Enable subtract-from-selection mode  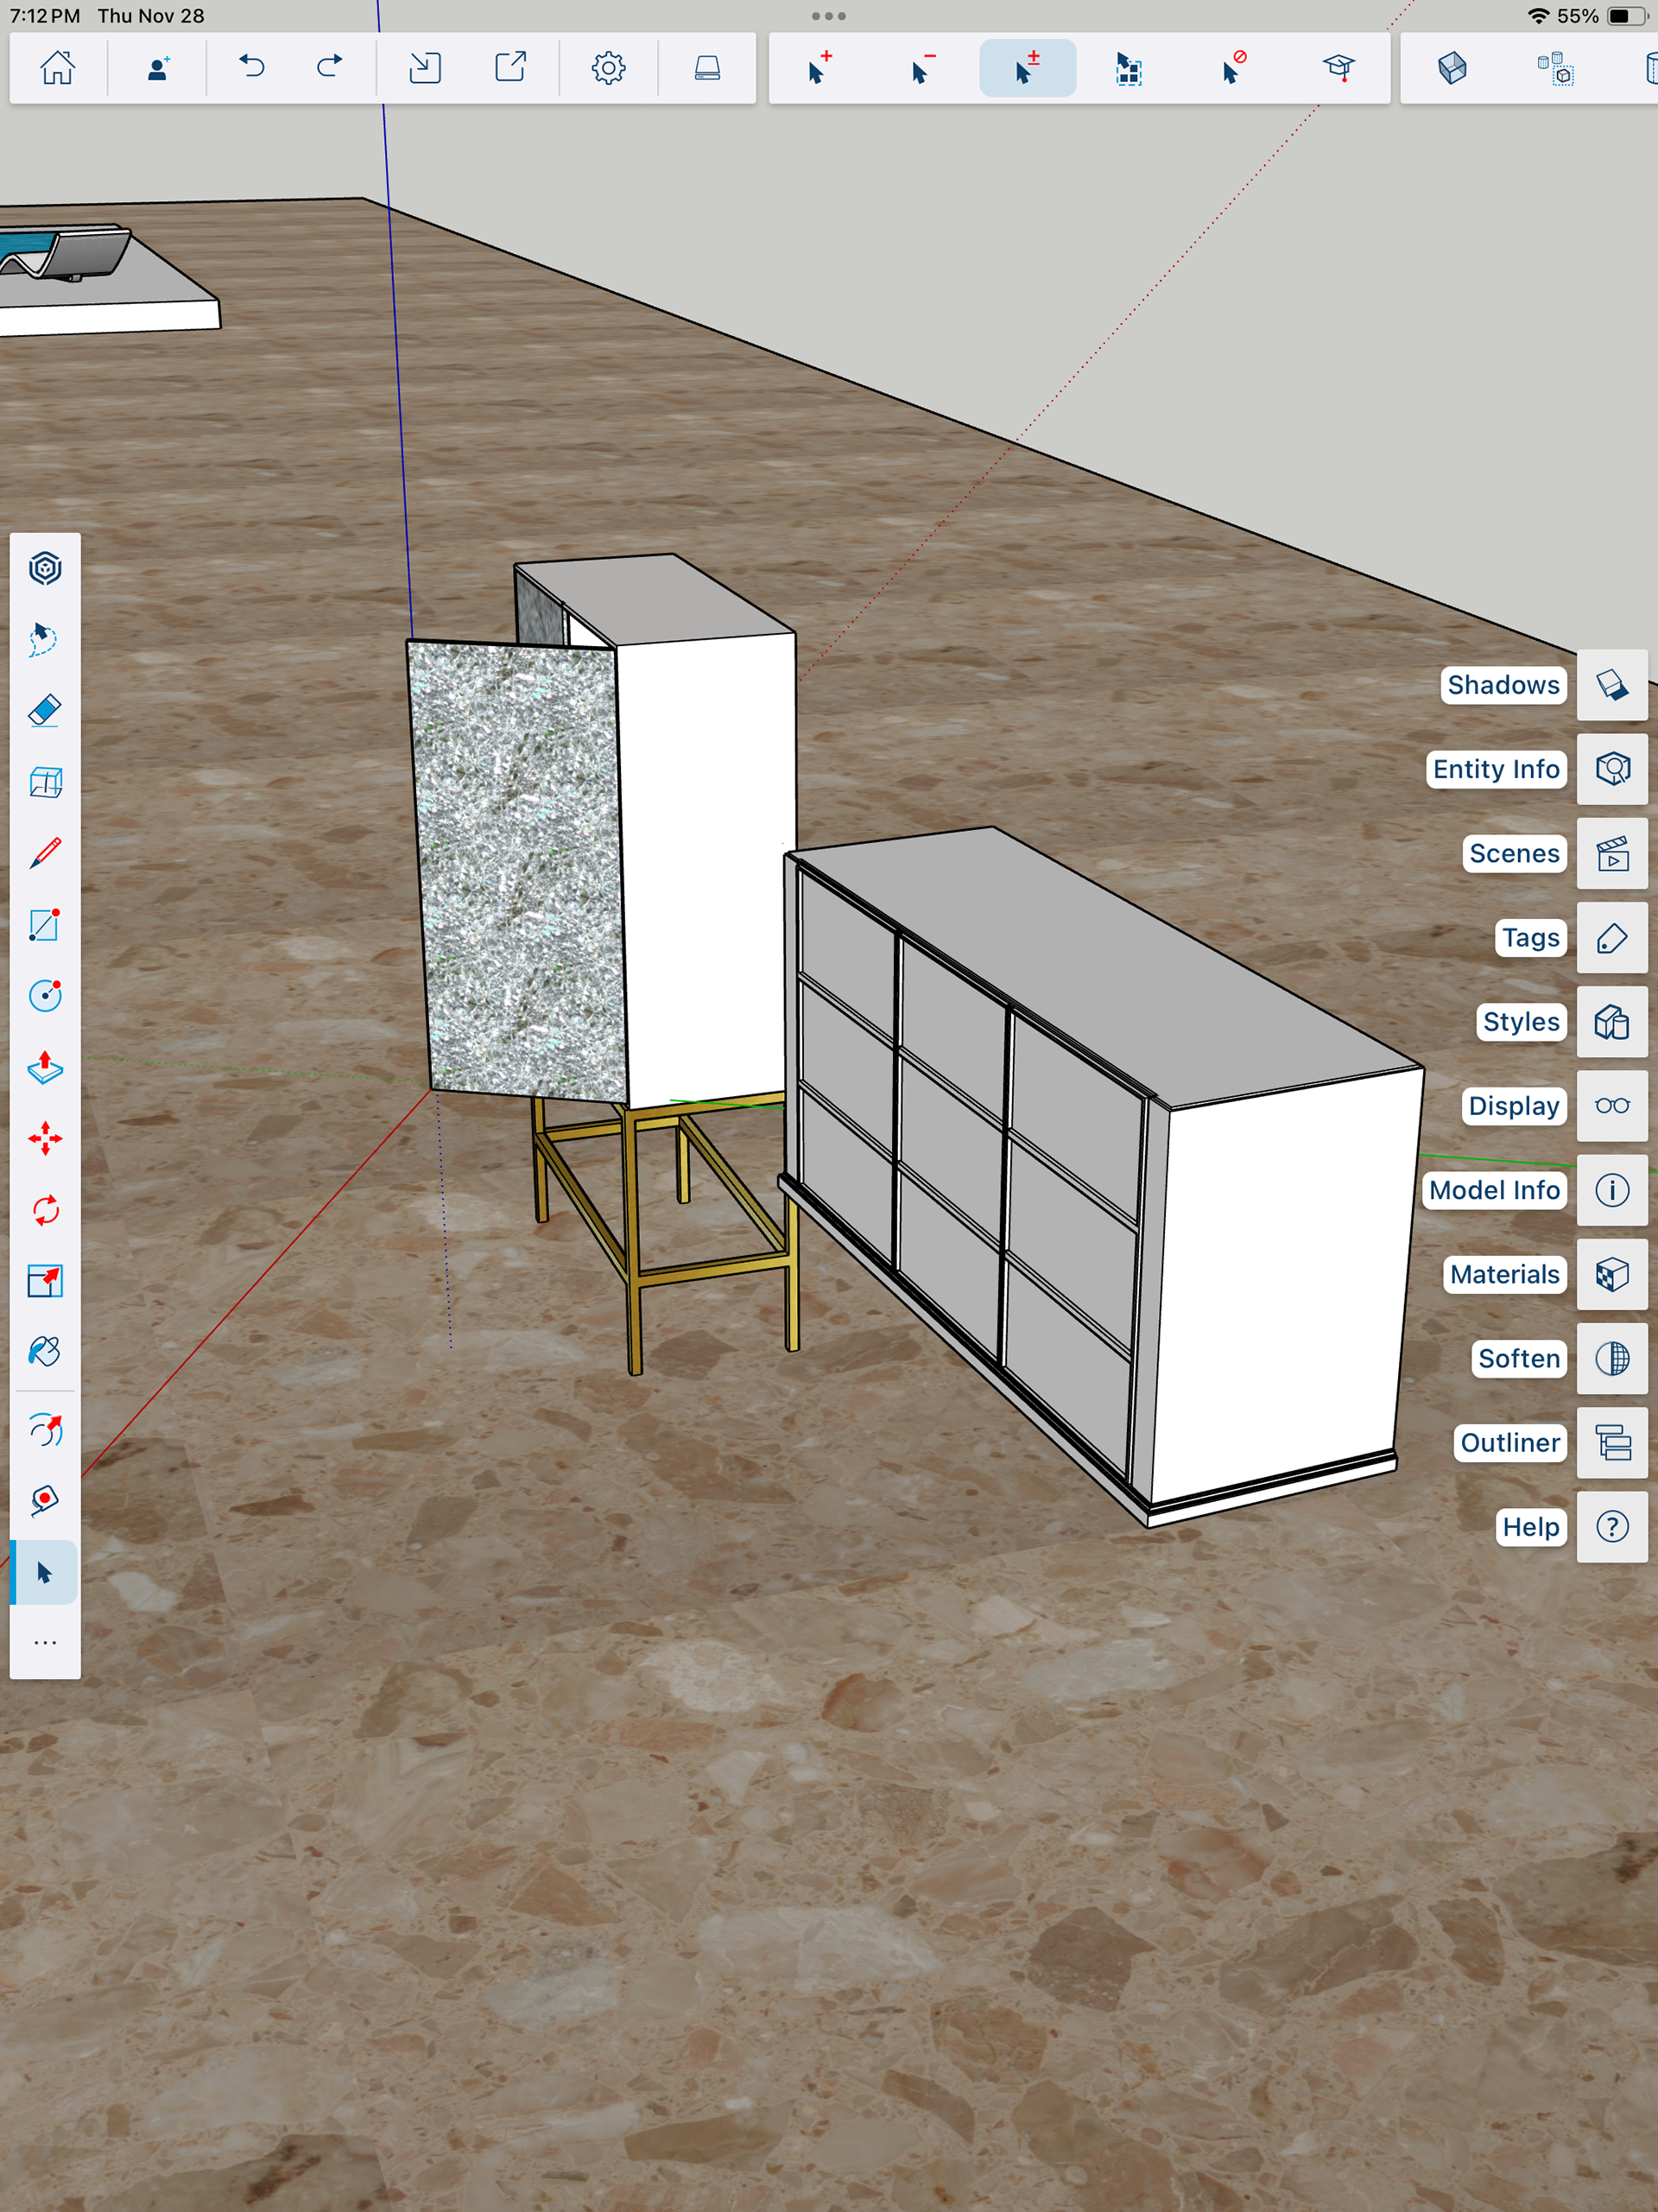click(x=922, y=69)
